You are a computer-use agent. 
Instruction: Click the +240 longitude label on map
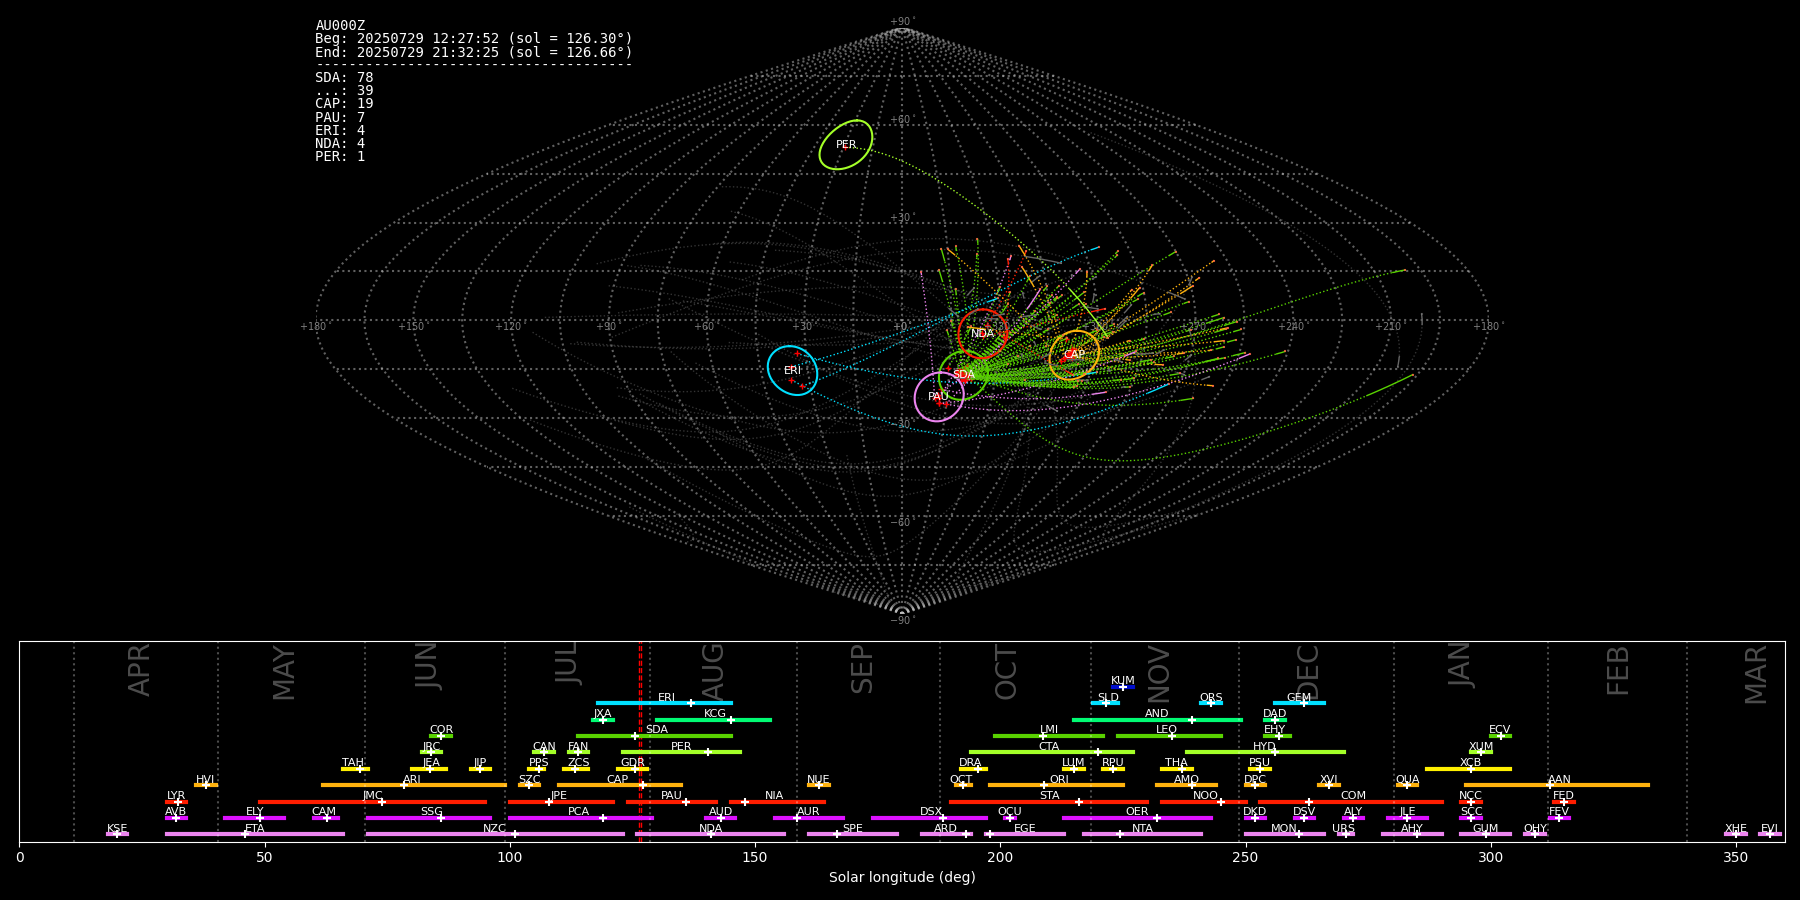[x=1291, y=326]
